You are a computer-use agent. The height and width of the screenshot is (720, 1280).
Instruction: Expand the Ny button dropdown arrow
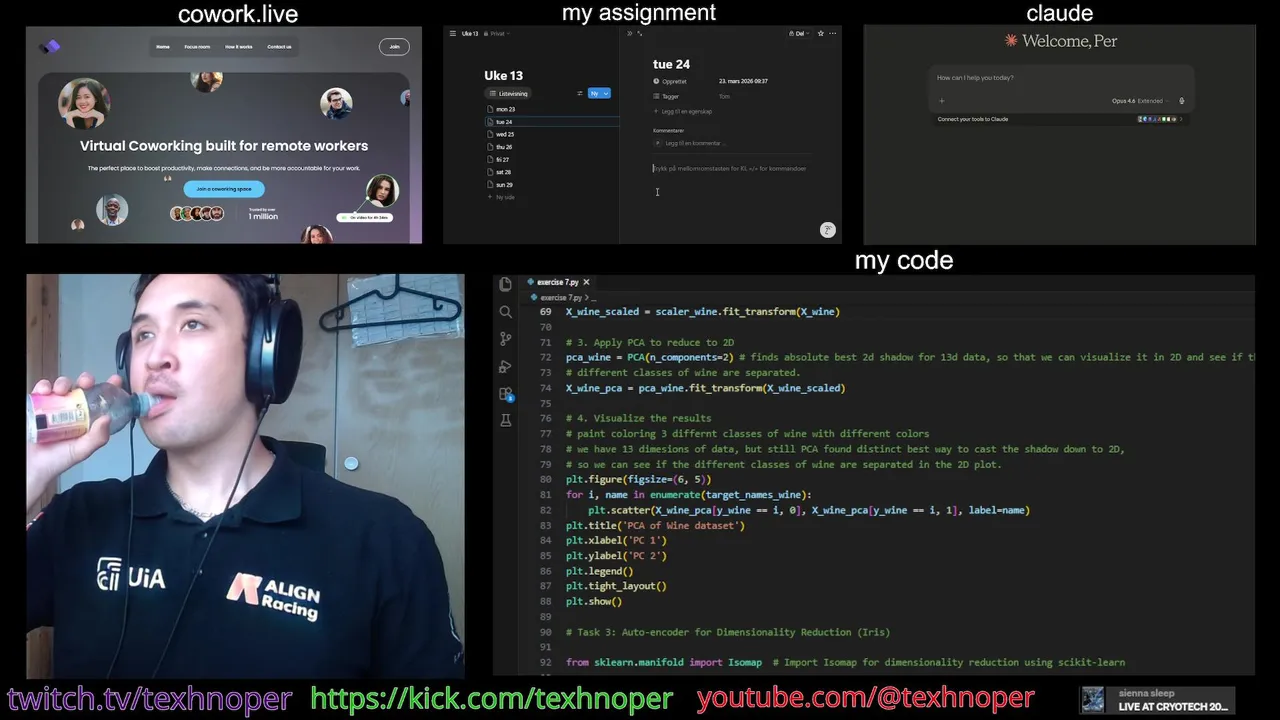[606, 93]
